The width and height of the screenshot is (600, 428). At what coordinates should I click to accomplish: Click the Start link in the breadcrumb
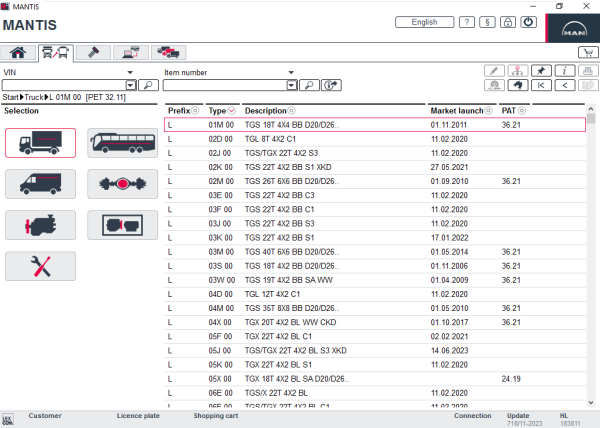pyautogui.click(x=10, y=97)
